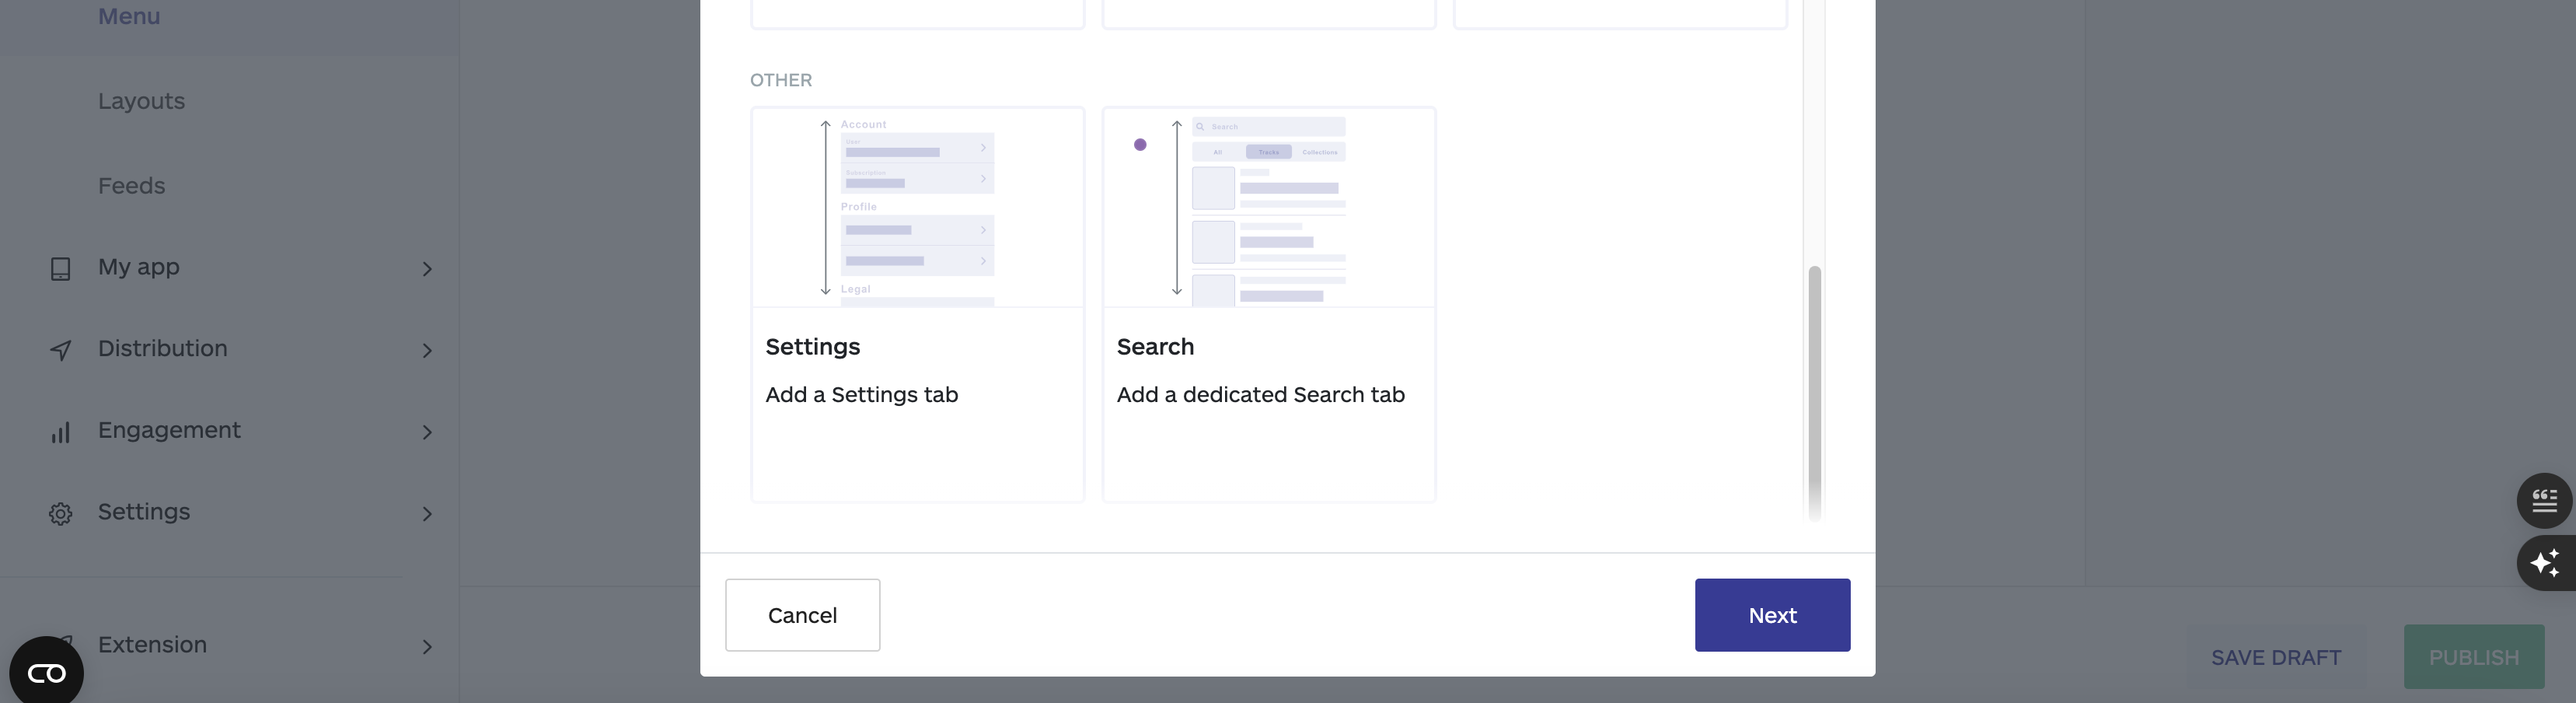Open the Feeds section
The image size is (2576, 703).
point(131,185)
